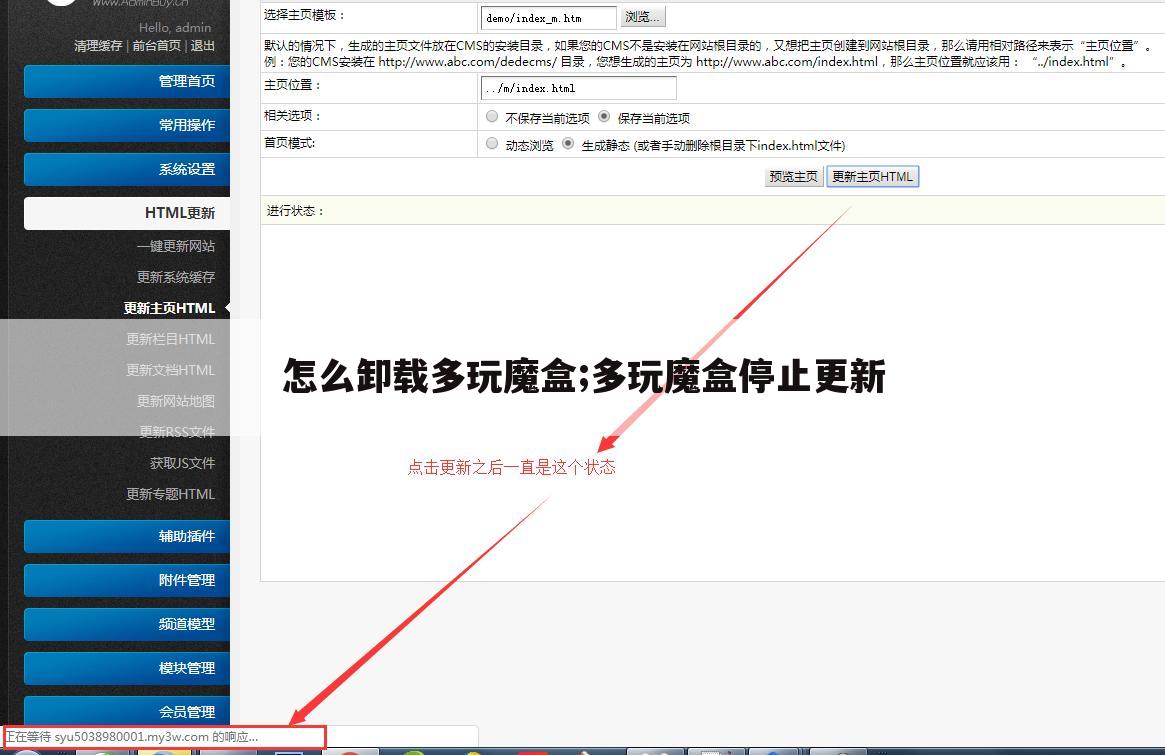The width and height of the screenshot is (1165, 755).
Task: Click the 选择主页模板 label
Action: click(305, 15)
